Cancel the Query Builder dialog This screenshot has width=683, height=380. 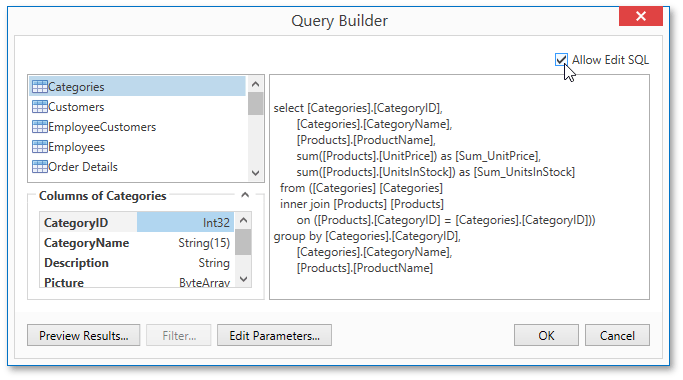pos(617,336)
